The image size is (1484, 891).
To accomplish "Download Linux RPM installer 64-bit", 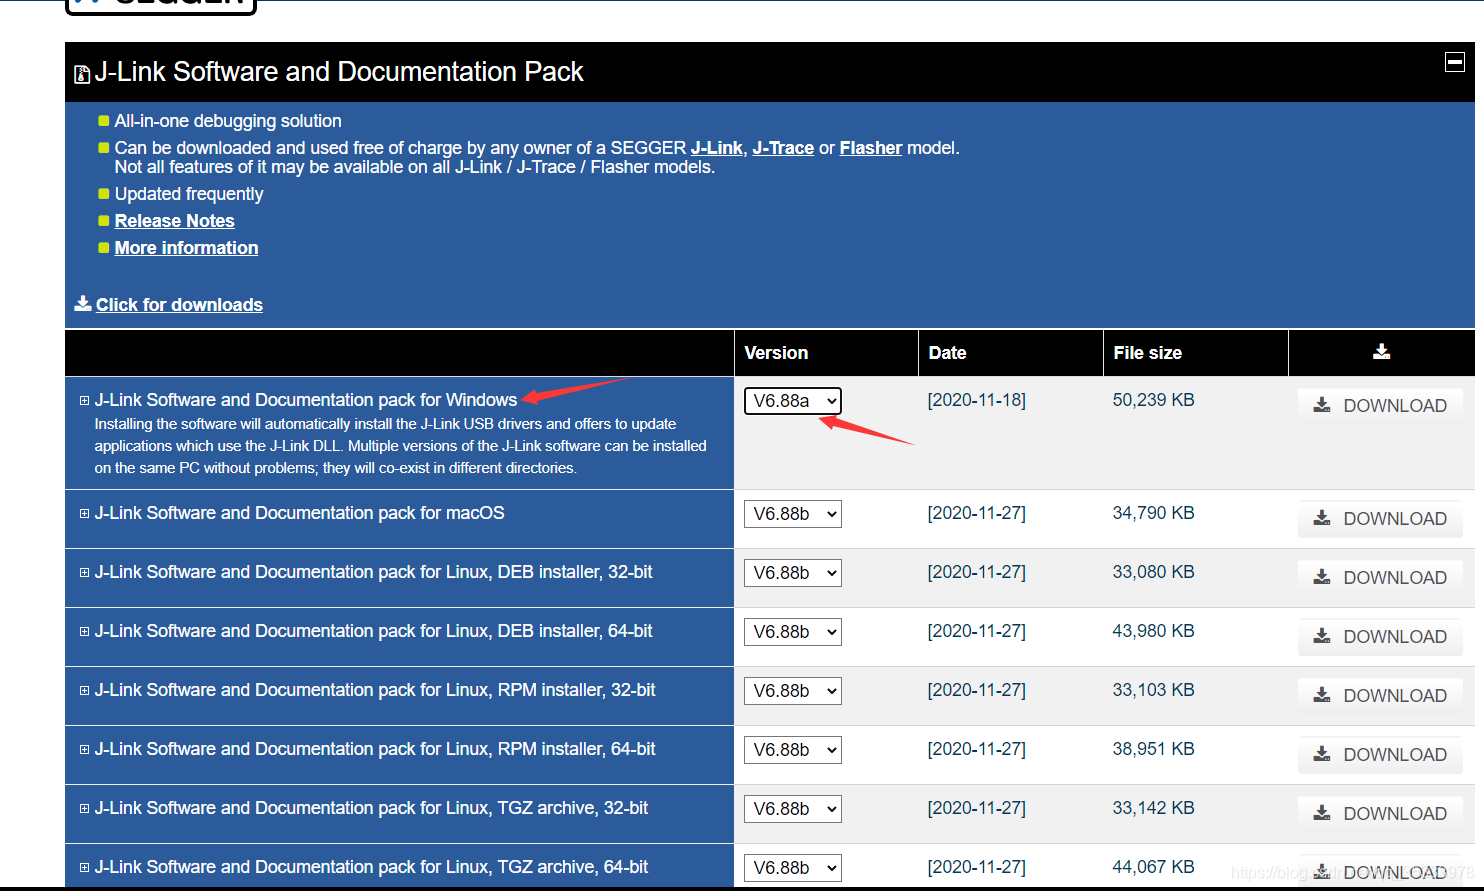I will point(1380,754).
